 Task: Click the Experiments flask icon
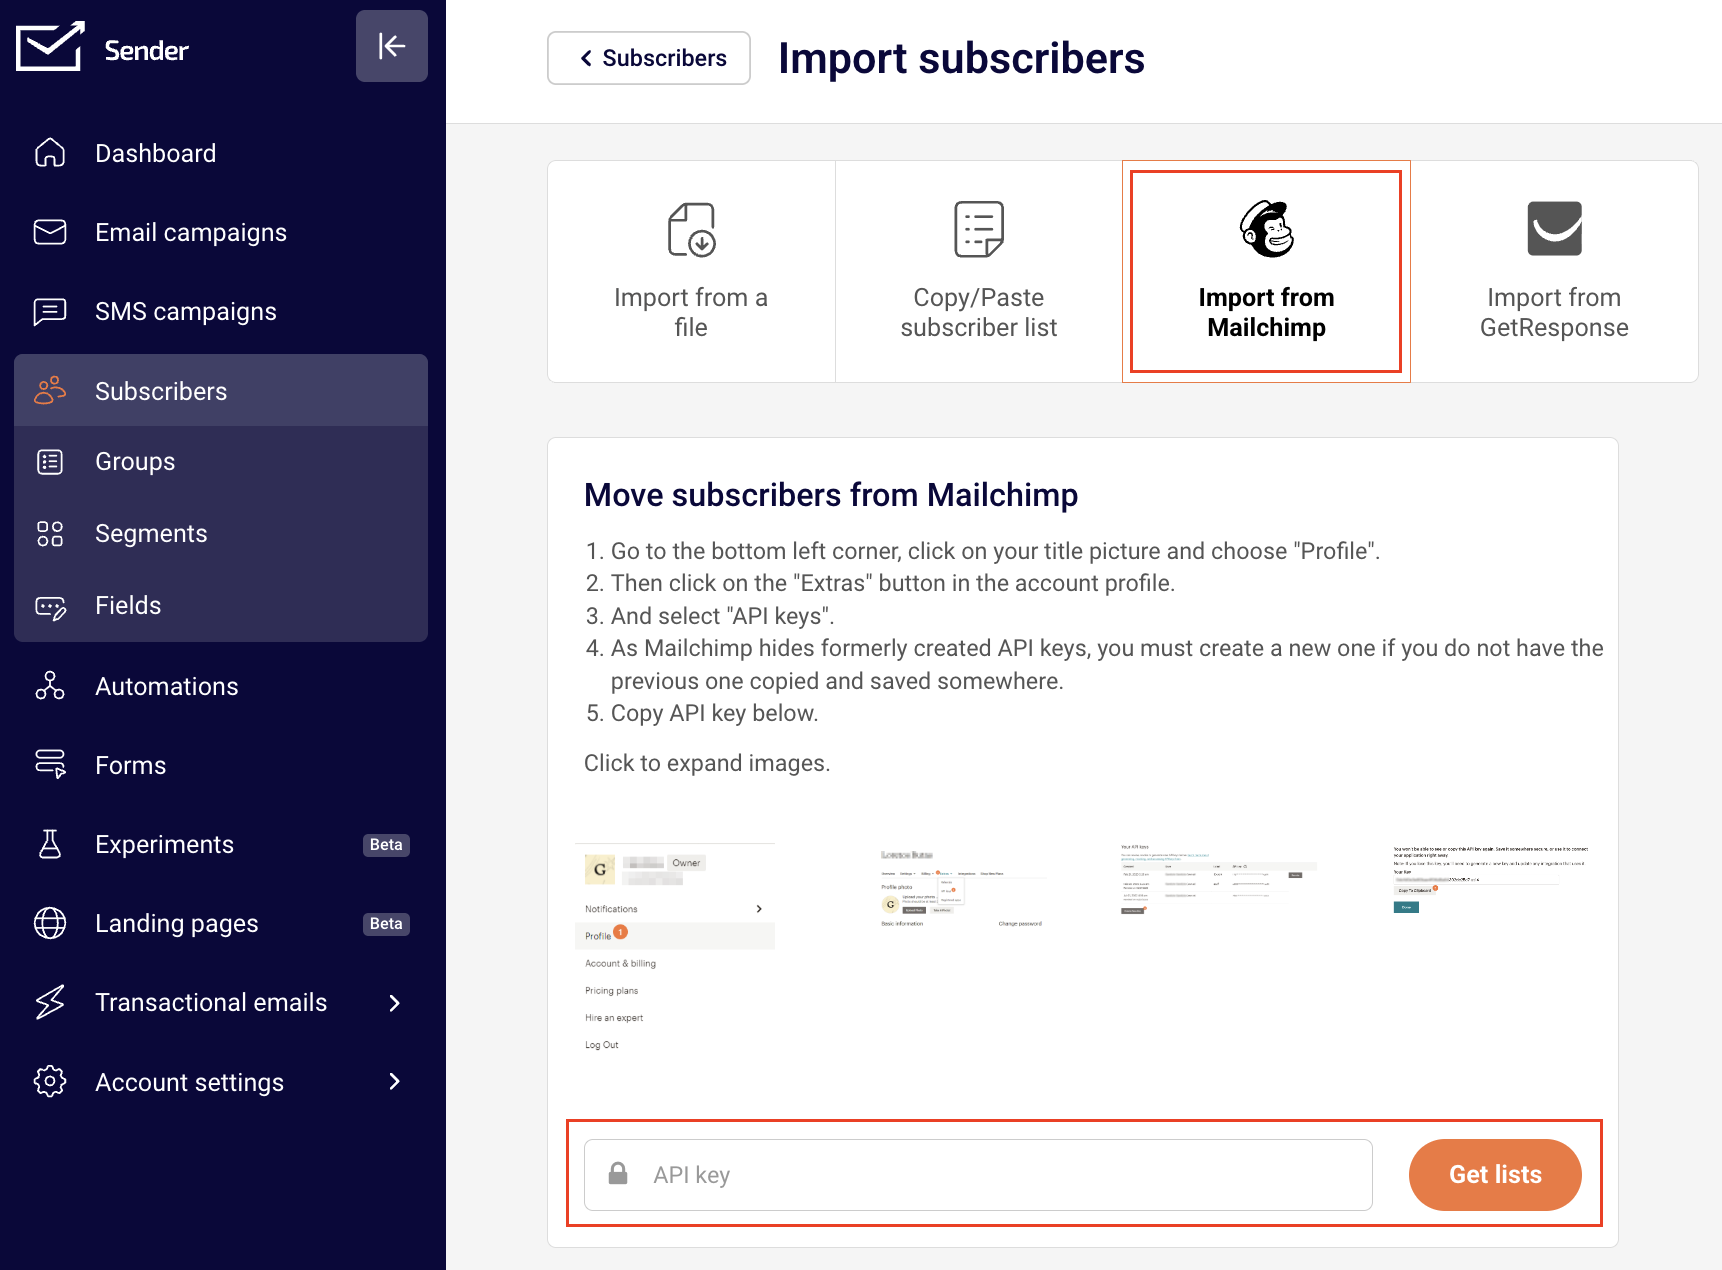point(50,845)
